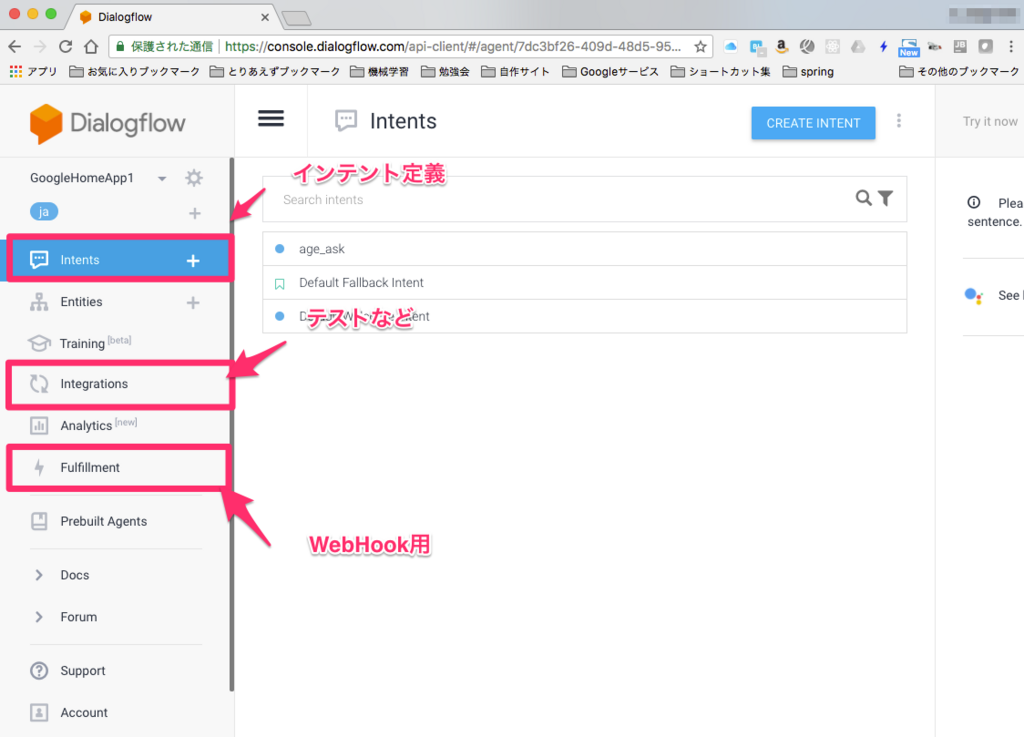This screenshot has height=737, width=1024.
Task: Open 自作サイト bookmark folder
Action: pos(515,71)
